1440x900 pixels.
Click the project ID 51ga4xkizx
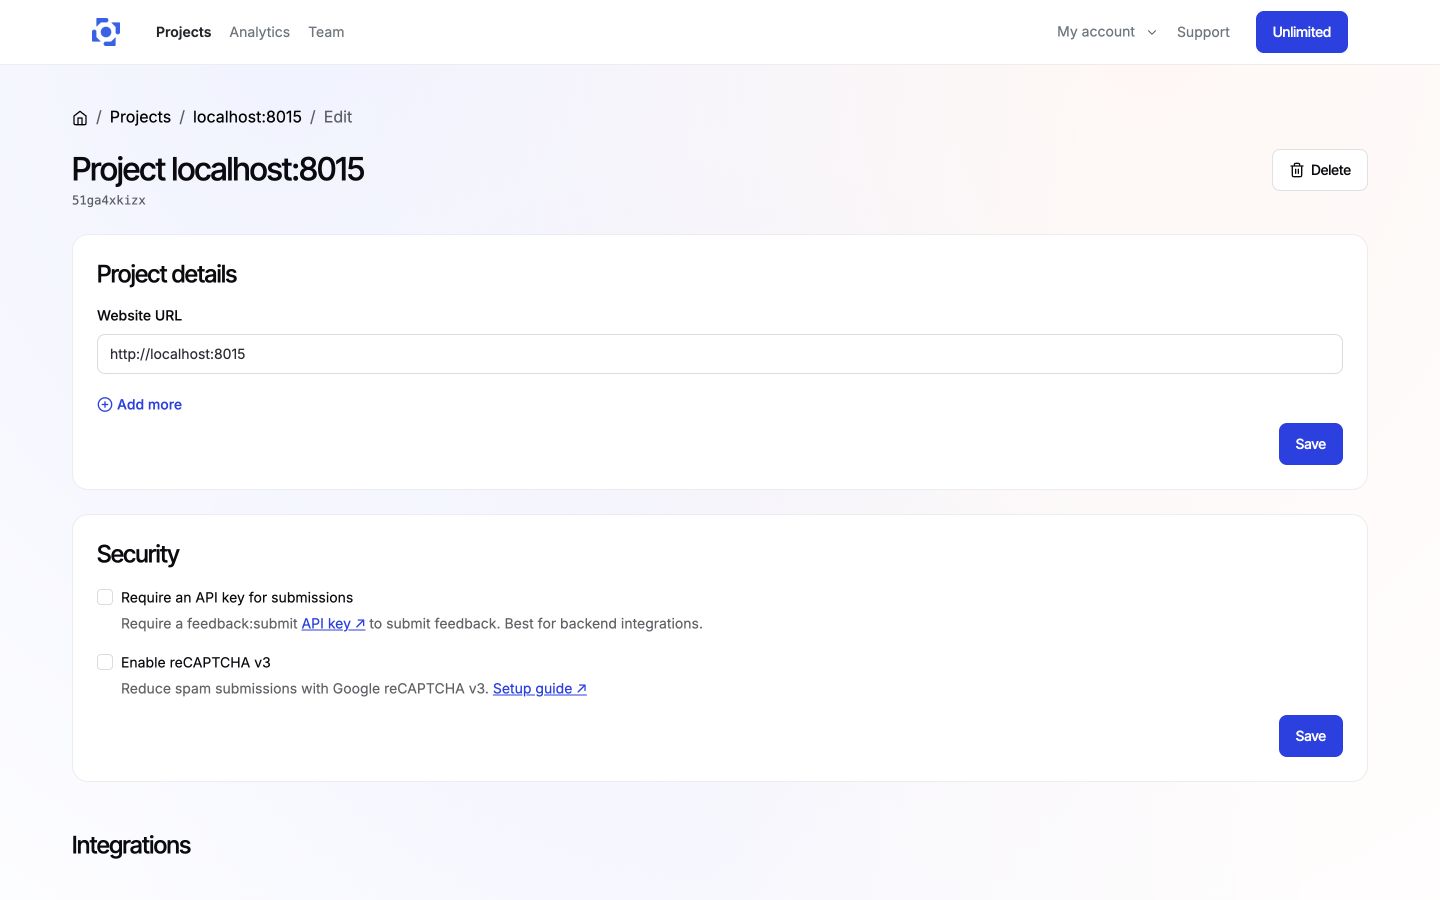[109, 200]
